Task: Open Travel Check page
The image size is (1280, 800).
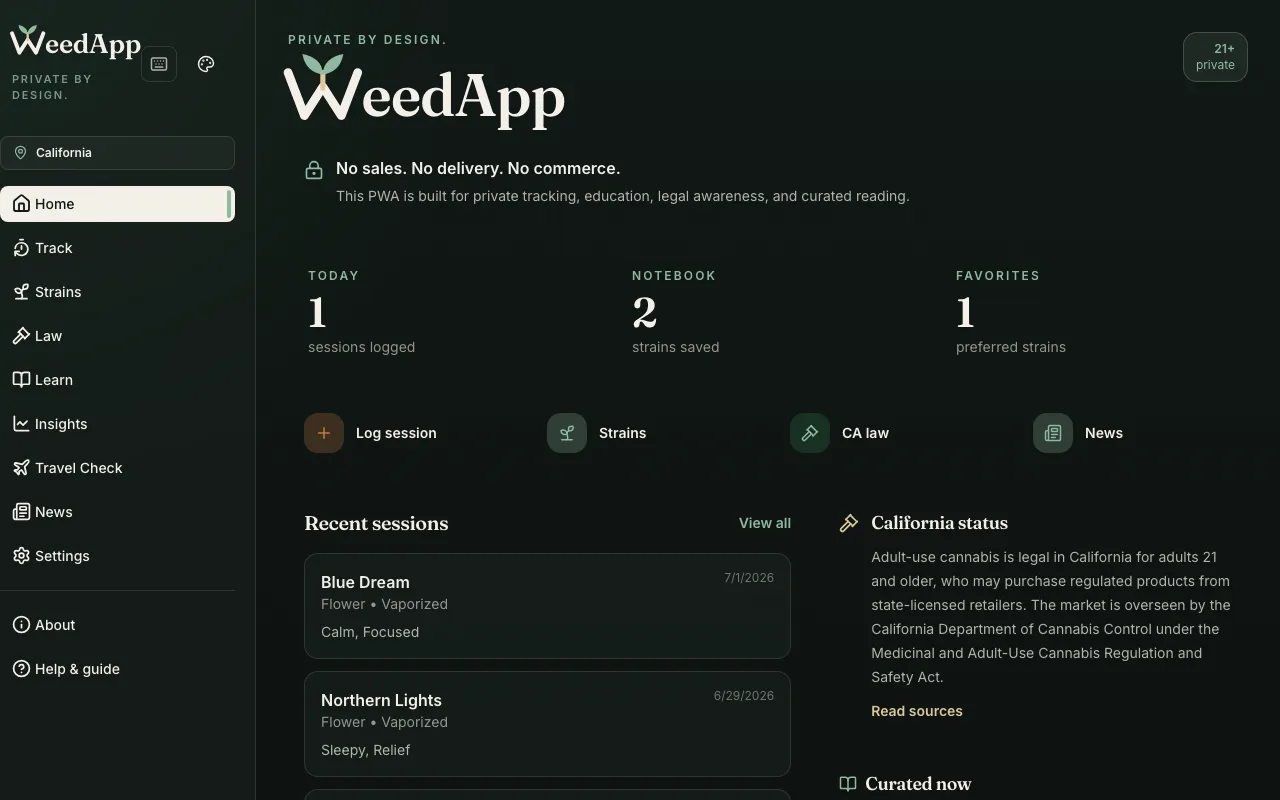Action: (117, 468)
